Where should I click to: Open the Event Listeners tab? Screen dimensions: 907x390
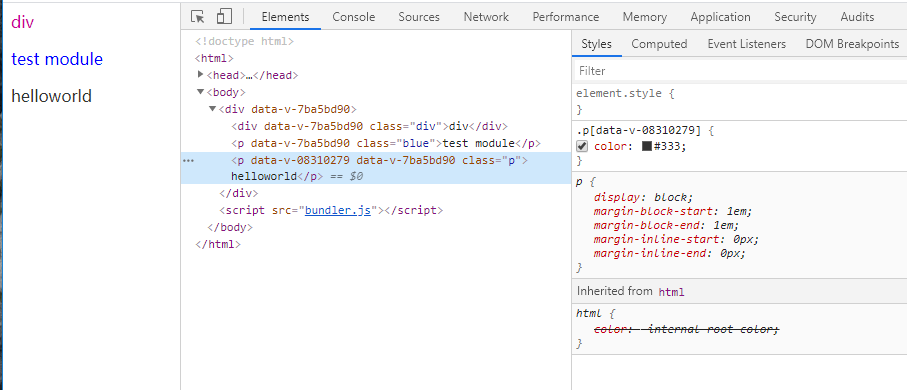click(x=746, y=44)
